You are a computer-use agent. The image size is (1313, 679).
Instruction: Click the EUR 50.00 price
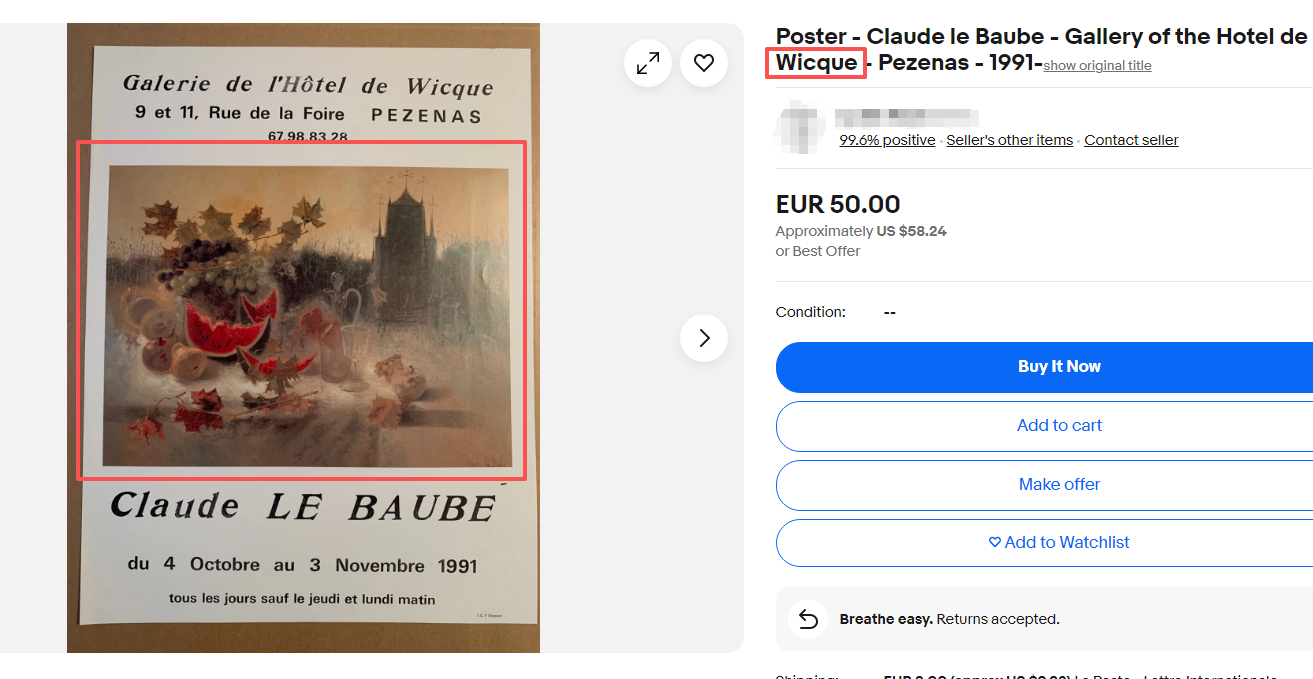tap(838, 205)
